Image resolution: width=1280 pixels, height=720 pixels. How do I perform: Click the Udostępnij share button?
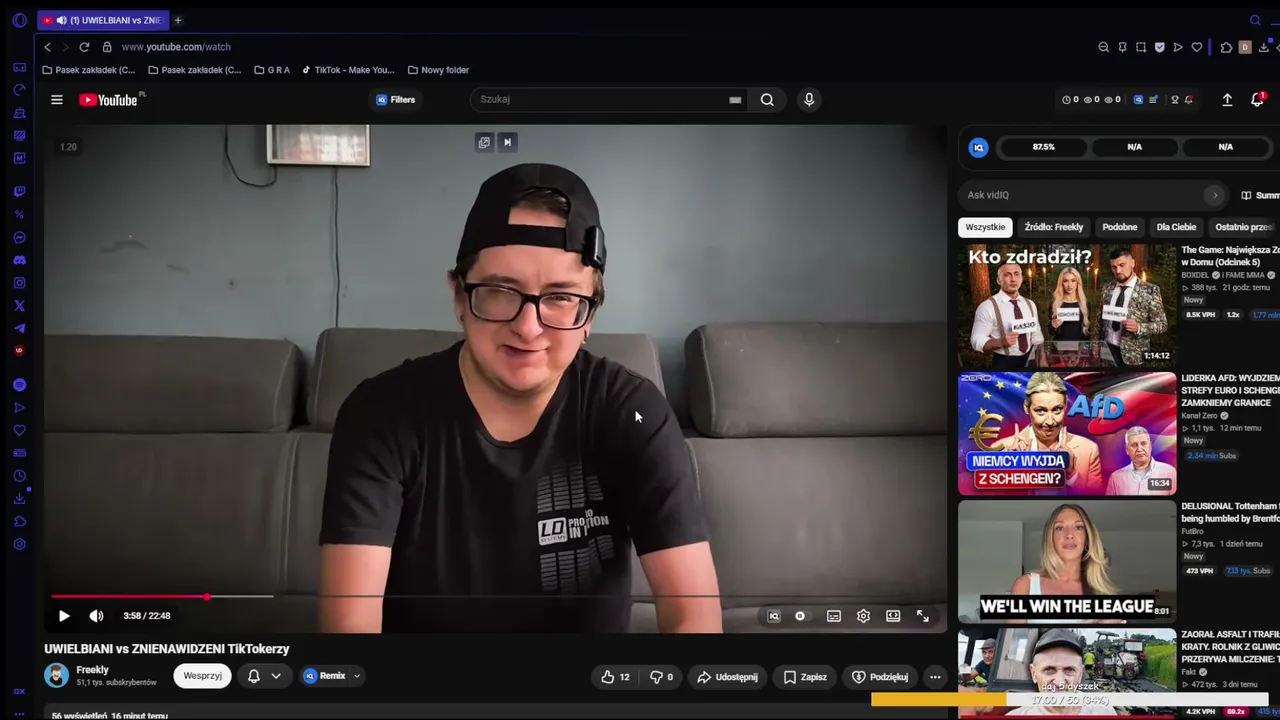[727, 677]
